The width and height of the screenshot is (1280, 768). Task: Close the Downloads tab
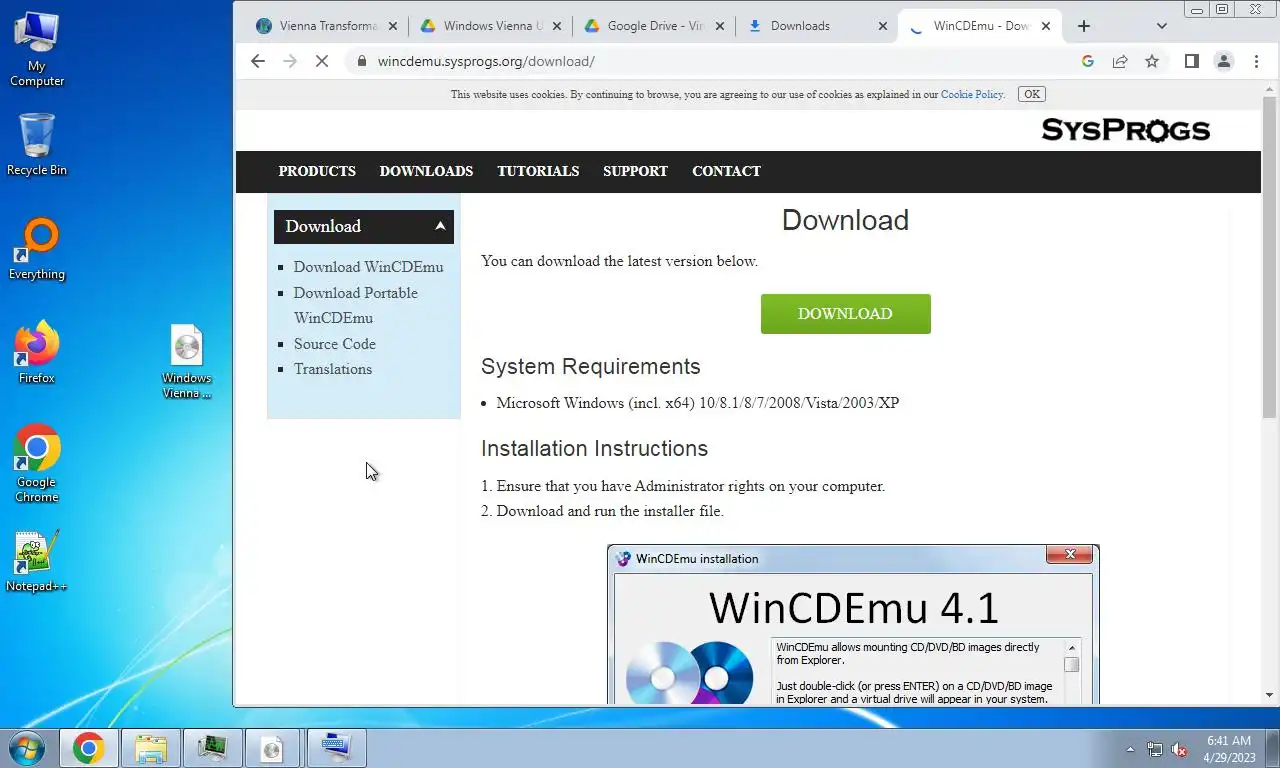[x=882, y=26]
